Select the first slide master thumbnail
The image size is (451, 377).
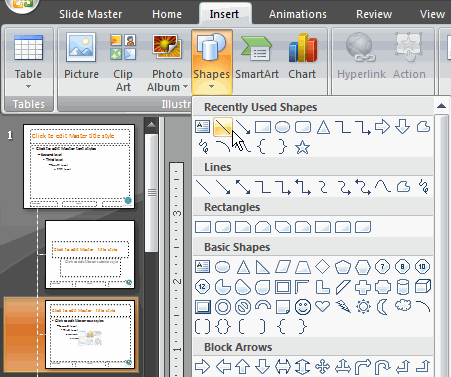(x=79, y=166)
